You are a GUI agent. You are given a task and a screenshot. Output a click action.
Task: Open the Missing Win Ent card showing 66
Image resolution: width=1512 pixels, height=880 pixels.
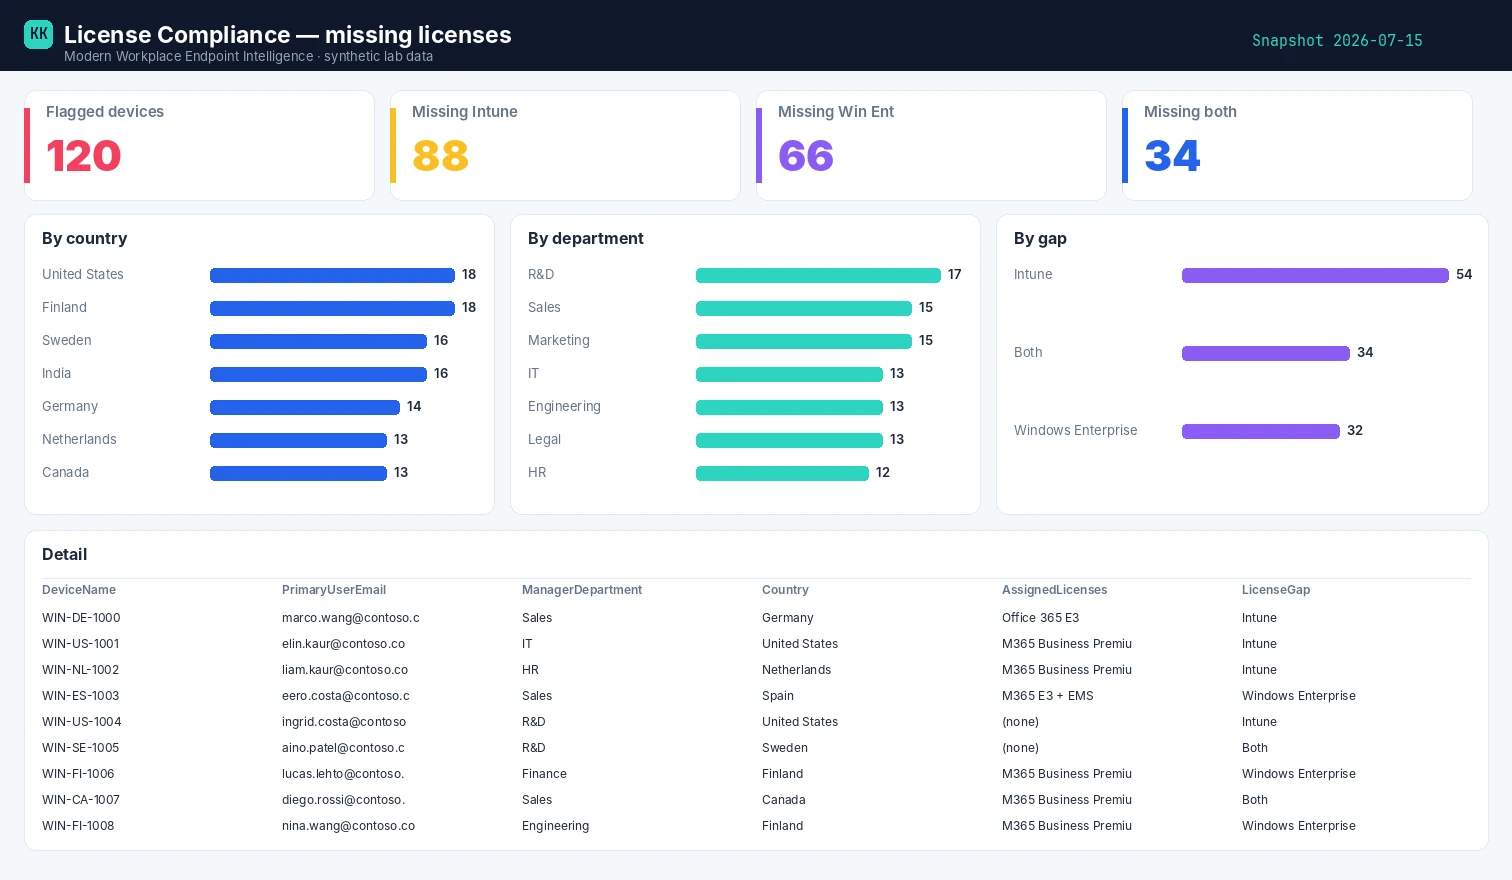pyautogui.click(x=931, y=146)
